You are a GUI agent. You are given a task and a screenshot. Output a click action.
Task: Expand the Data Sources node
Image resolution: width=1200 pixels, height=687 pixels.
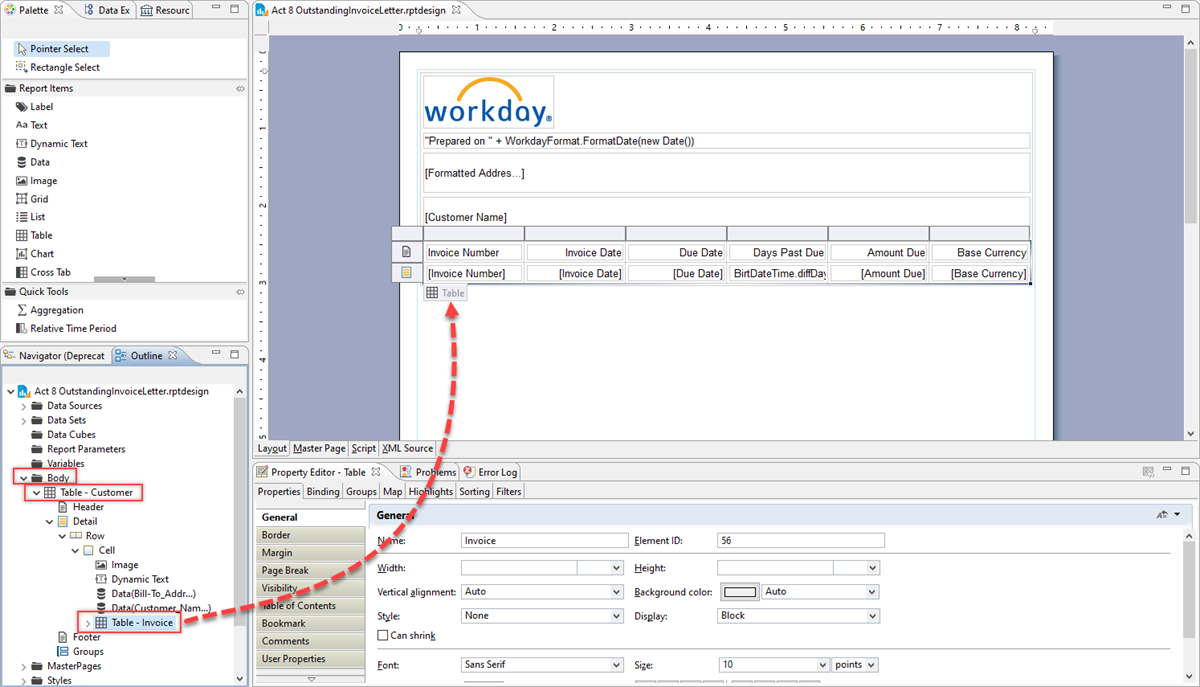(23, 406)
